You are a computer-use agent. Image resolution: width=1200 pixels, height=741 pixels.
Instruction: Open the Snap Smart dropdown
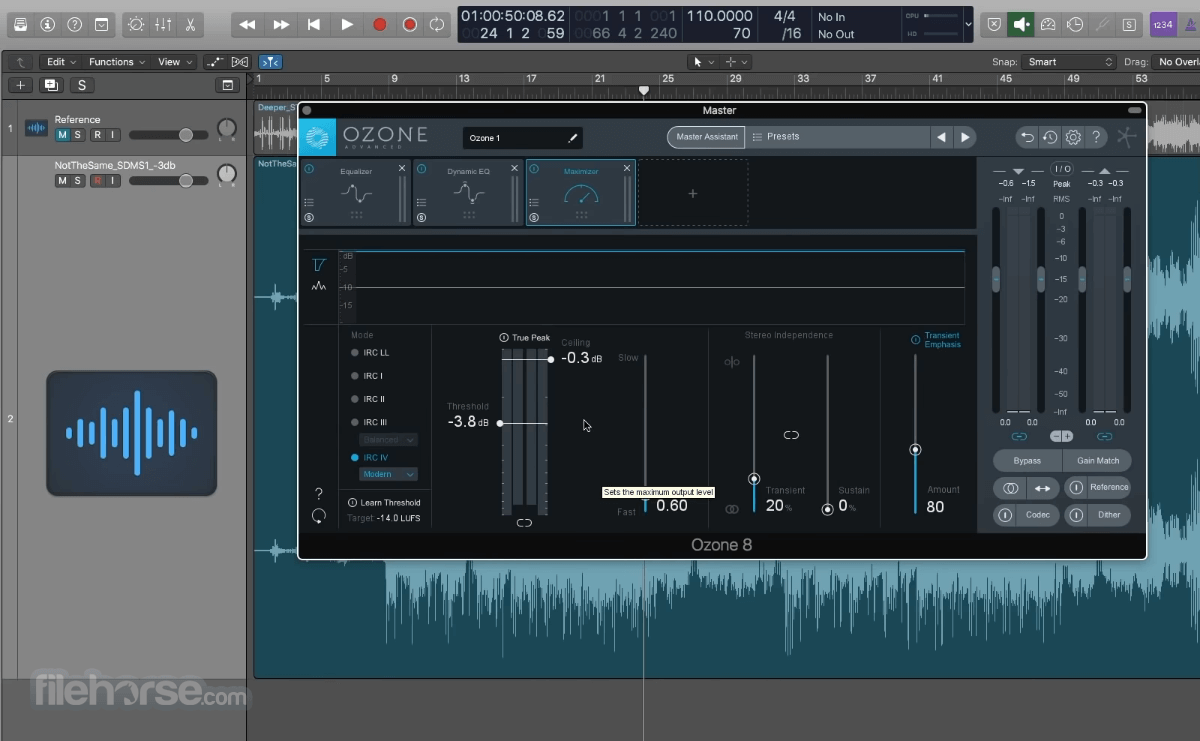[x=1068, y=62]
